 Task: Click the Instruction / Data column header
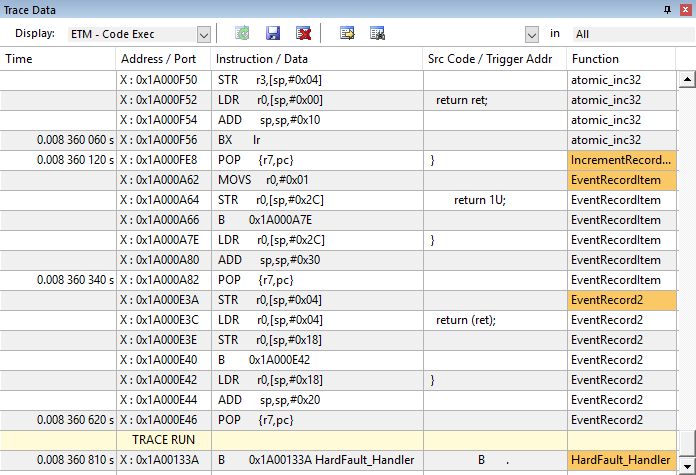coord(317,59)
